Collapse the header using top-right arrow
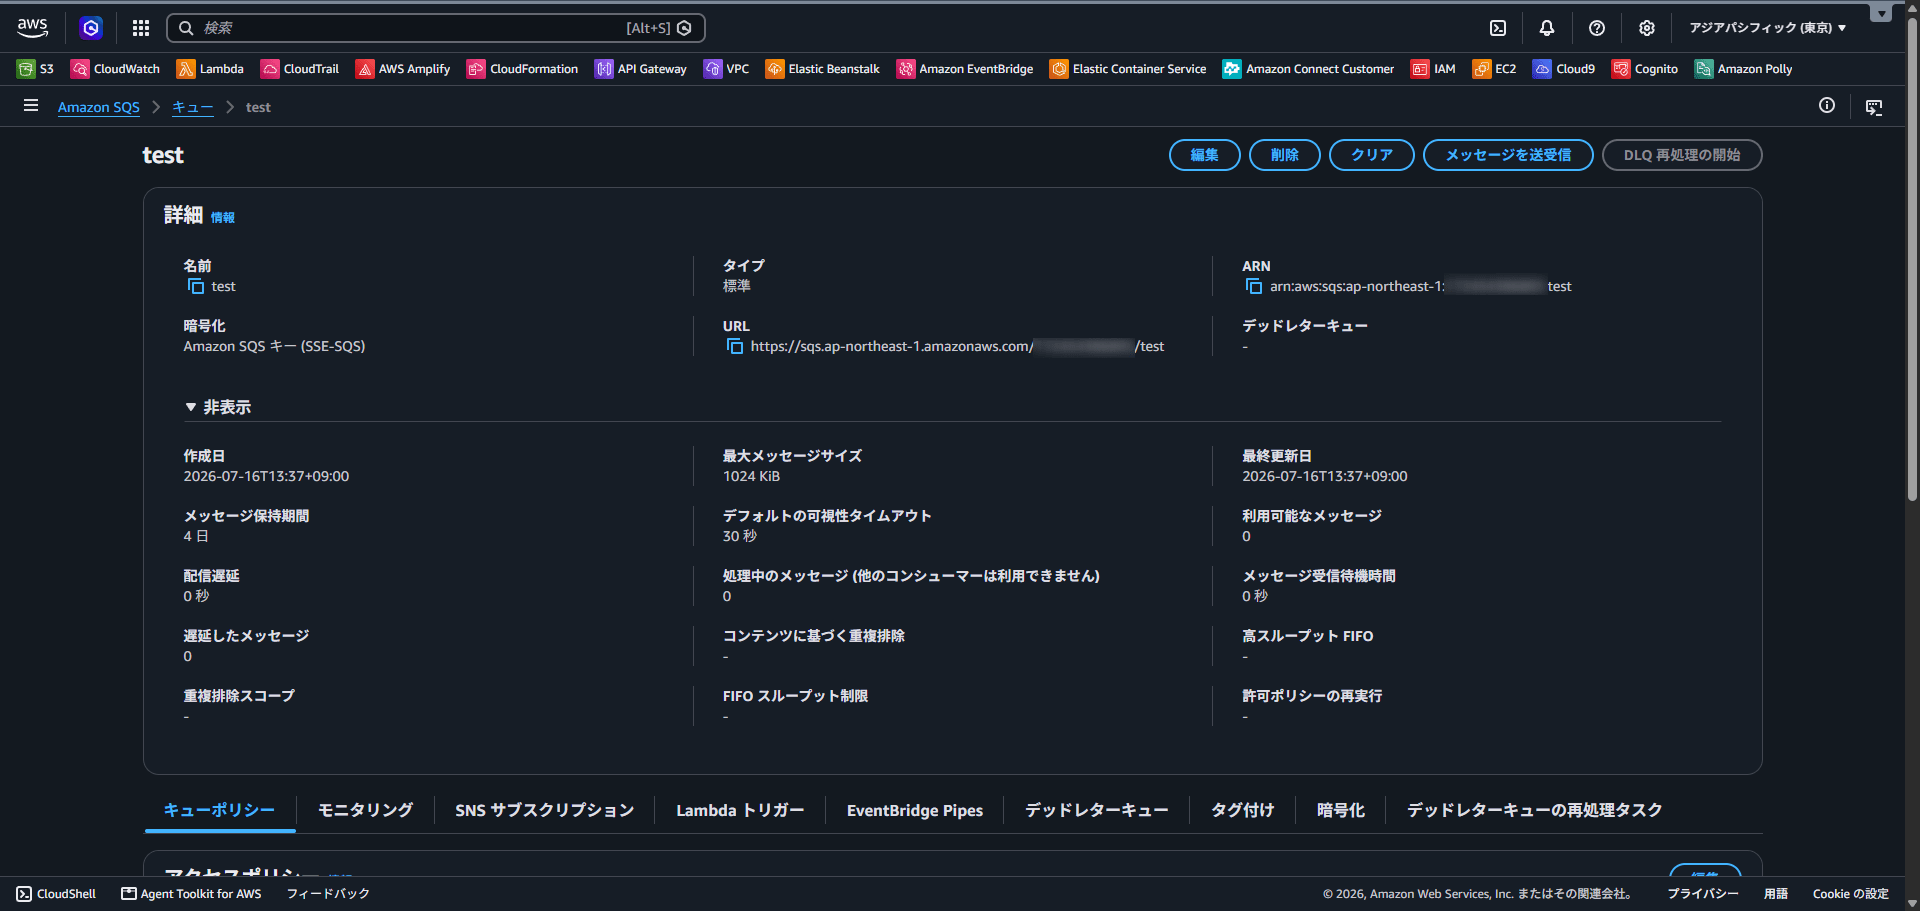Image resolution: width=1920 pixels, height=911 pixels. (1881, 13)
